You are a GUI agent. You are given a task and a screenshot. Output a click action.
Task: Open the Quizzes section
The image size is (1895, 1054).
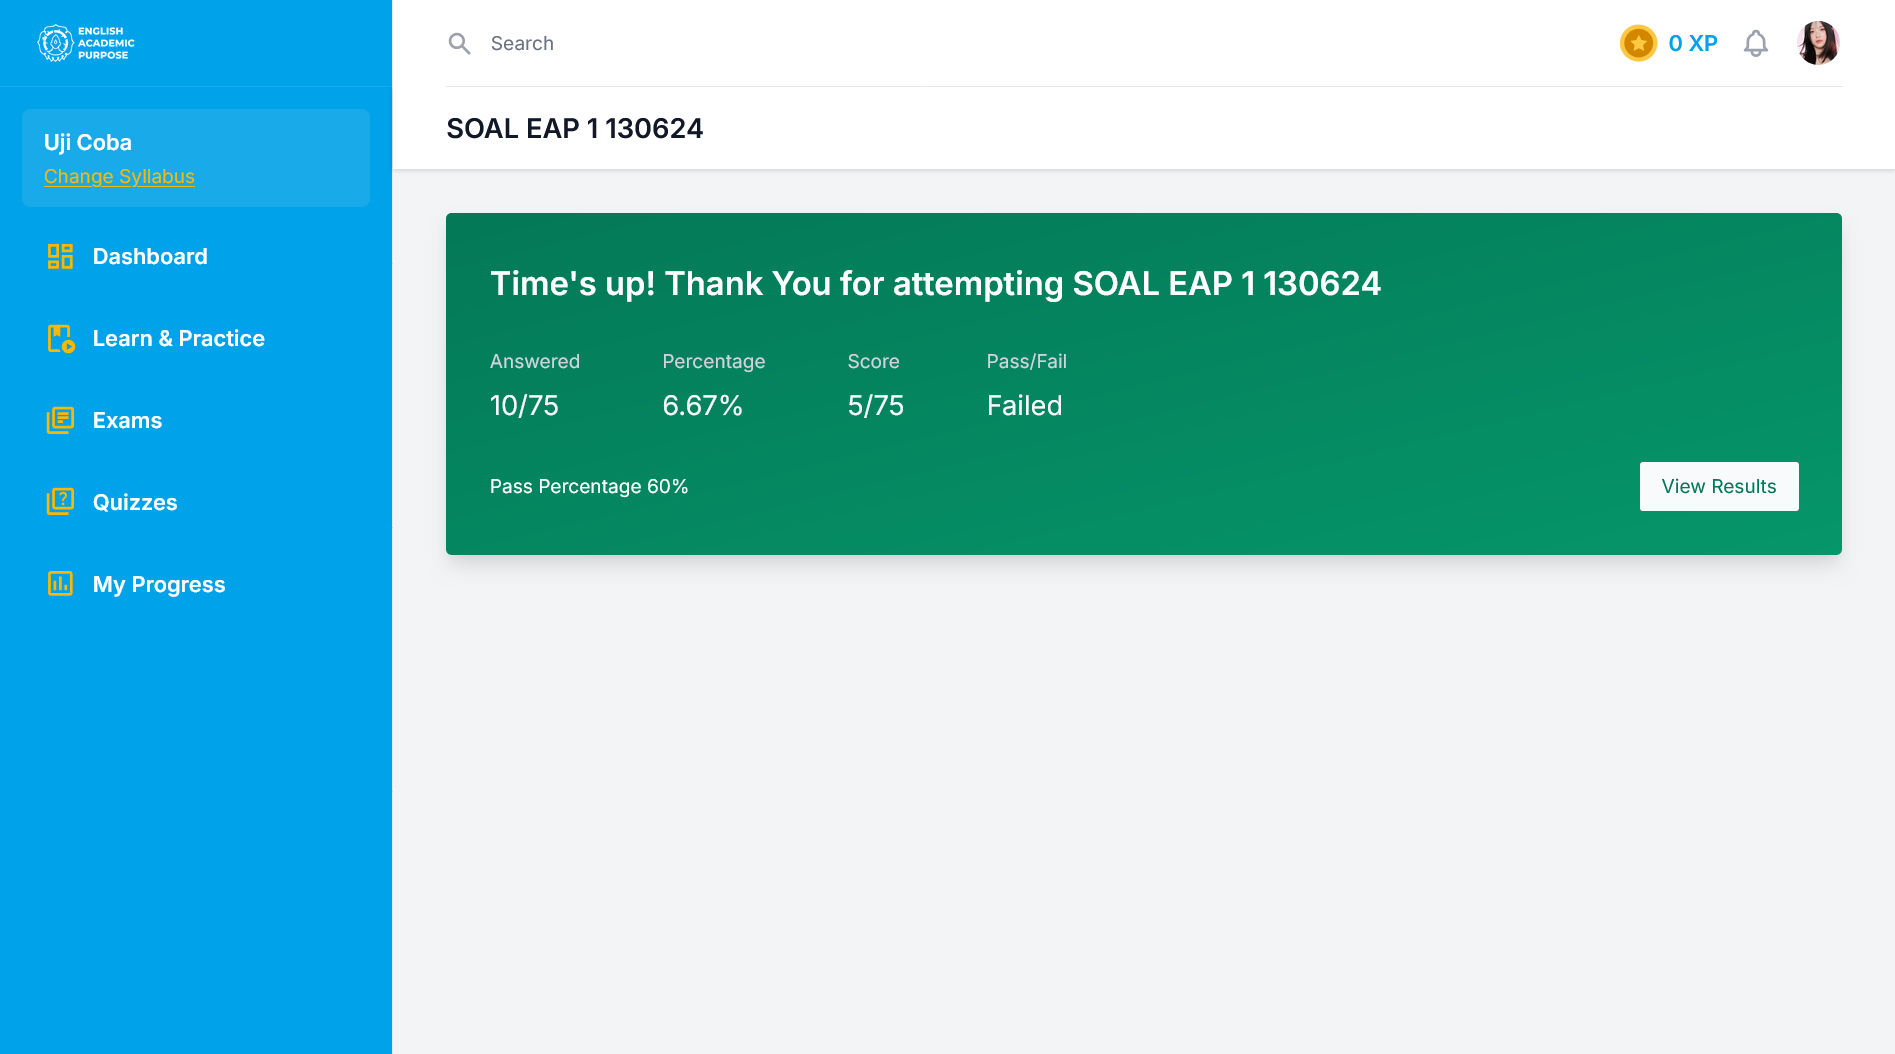coord(135,503)
